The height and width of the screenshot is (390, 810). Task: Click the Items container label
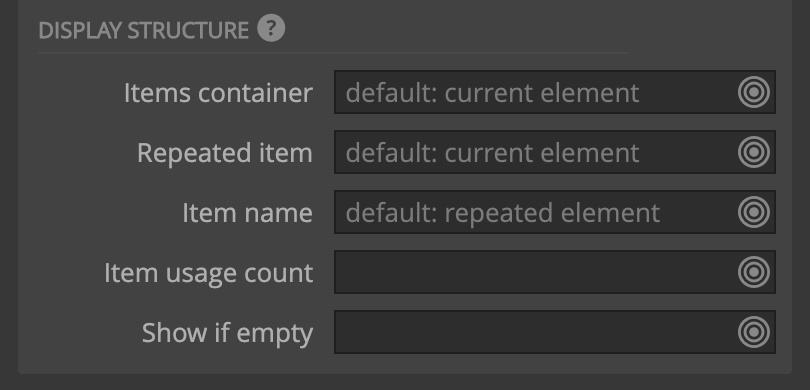coord(218,93)
